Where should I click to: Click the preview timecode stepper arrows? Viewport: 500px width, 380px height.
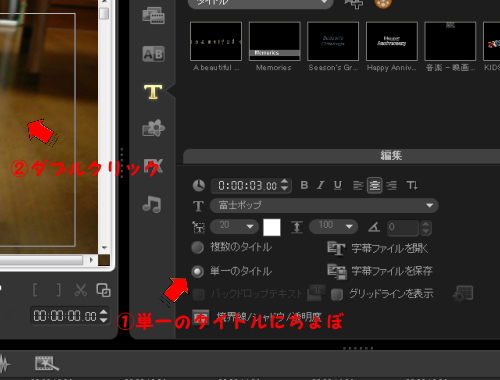click(x=104, y=316)
